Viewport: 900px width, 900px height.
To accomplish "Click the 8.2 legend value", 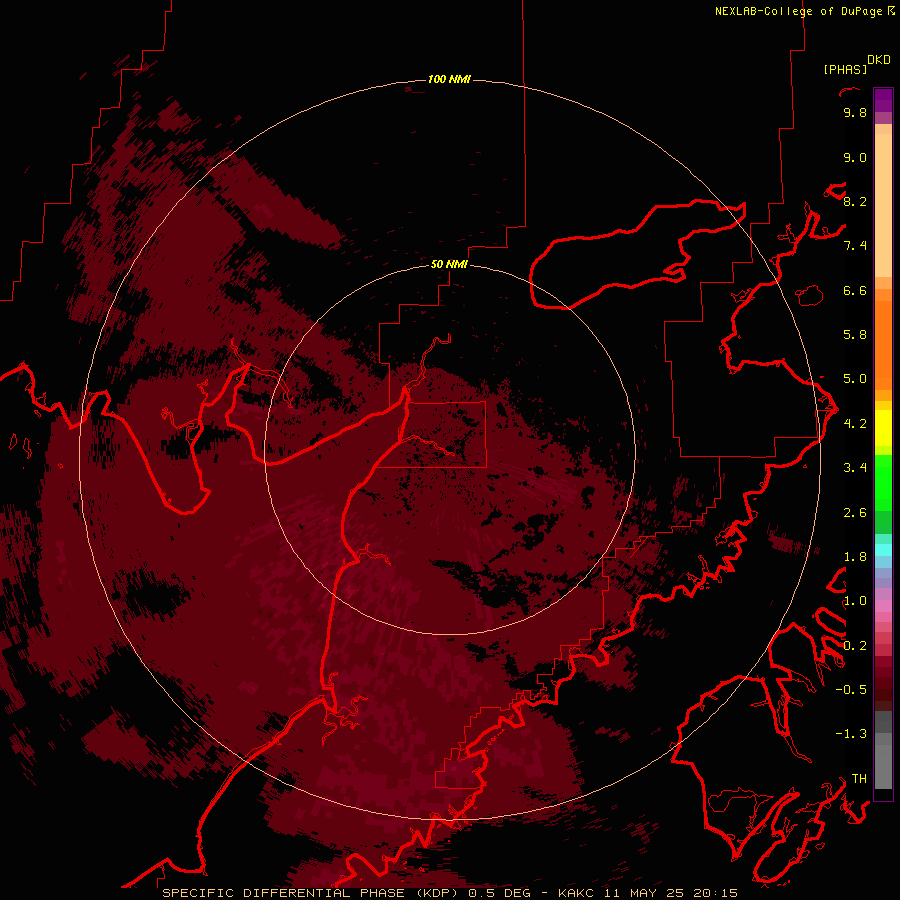I will [x=855, y=201].
